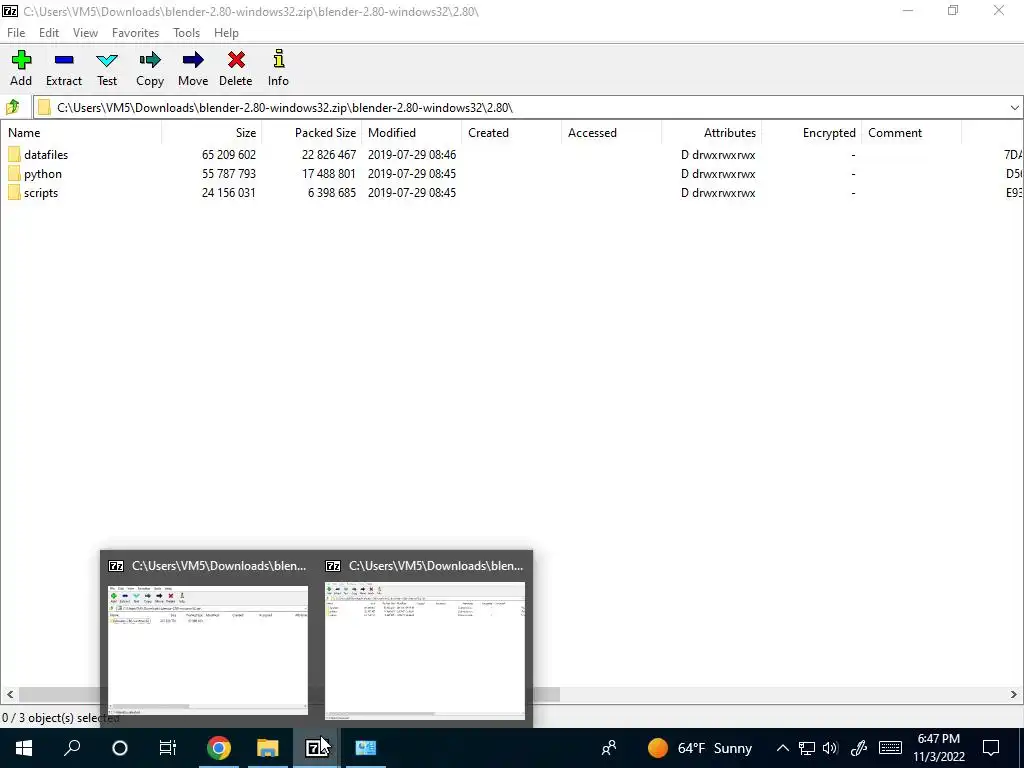Click the pen workspace tray icon

point(859,748)
